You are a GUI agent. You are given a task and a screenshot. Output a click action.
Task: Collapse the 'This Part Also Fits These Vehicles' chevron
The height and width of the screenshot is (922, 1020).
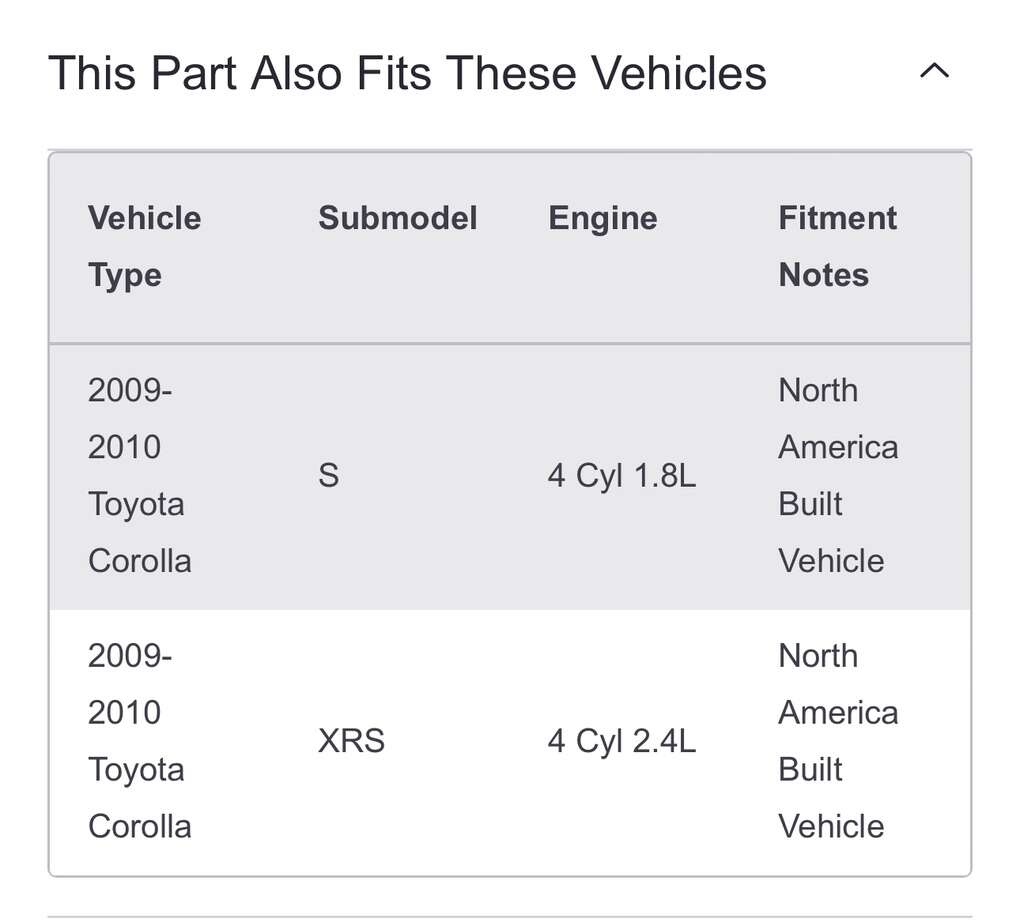click(934, 72)
